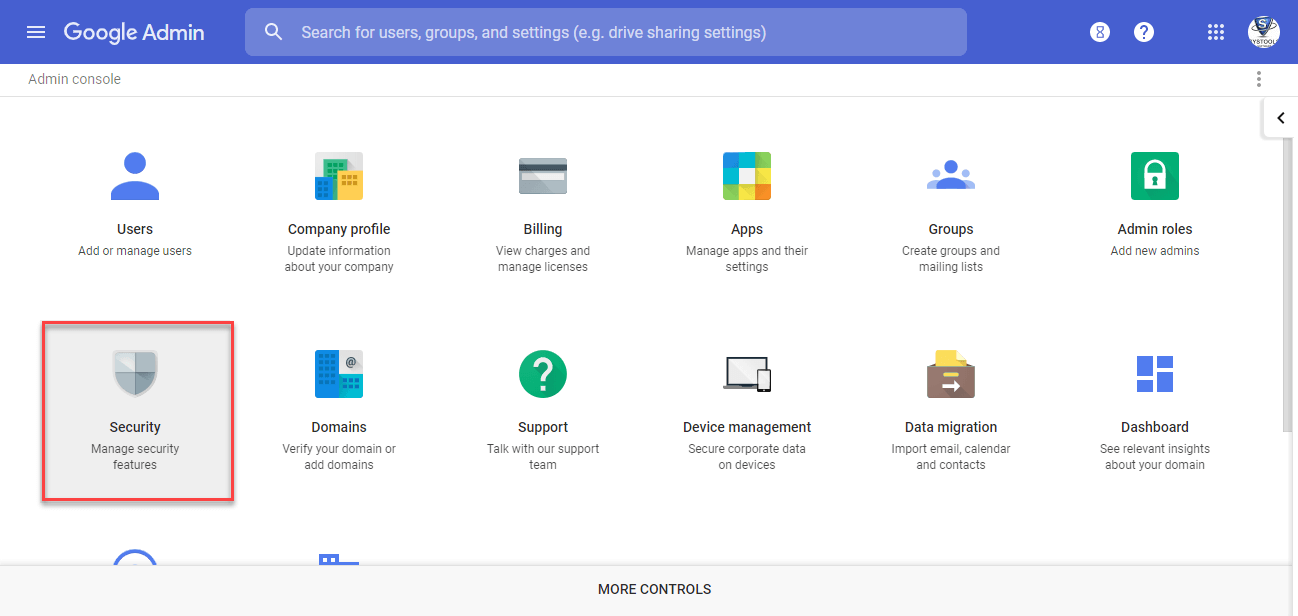Open the Billing credit card icon
The height and width of the screenshot is (616, 1298).
(x=543, y=176)
